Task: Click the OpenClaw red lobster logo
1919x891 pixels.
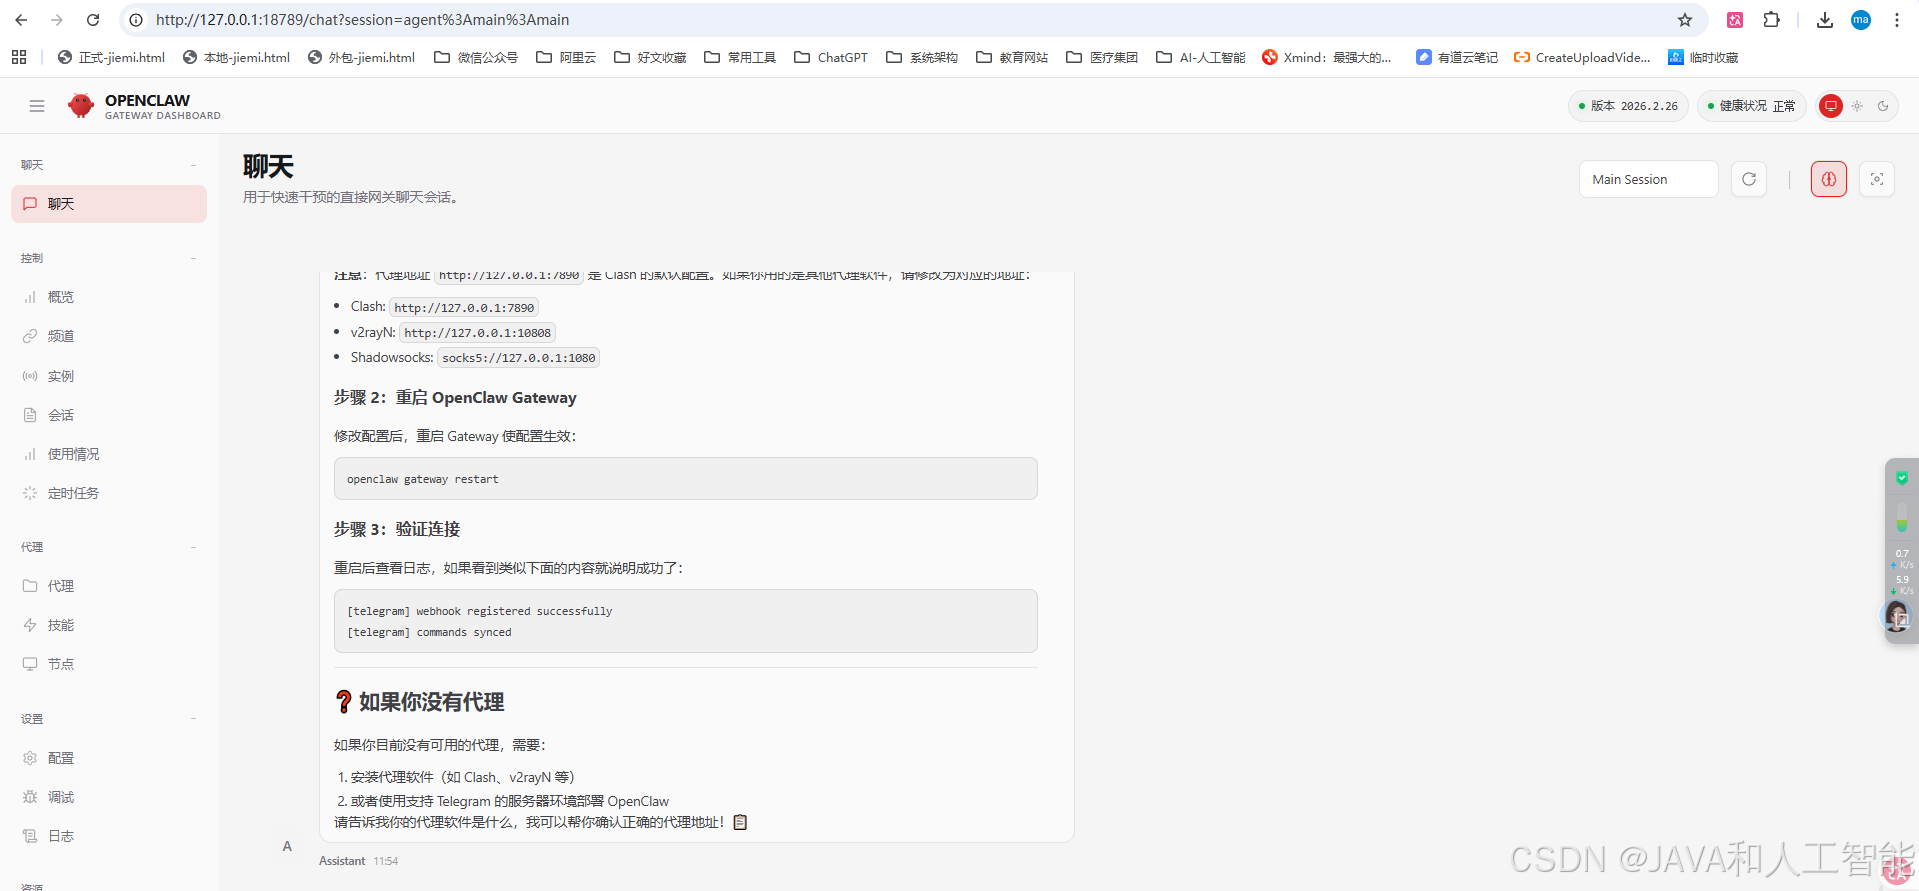Action: [x=80, y=105]
